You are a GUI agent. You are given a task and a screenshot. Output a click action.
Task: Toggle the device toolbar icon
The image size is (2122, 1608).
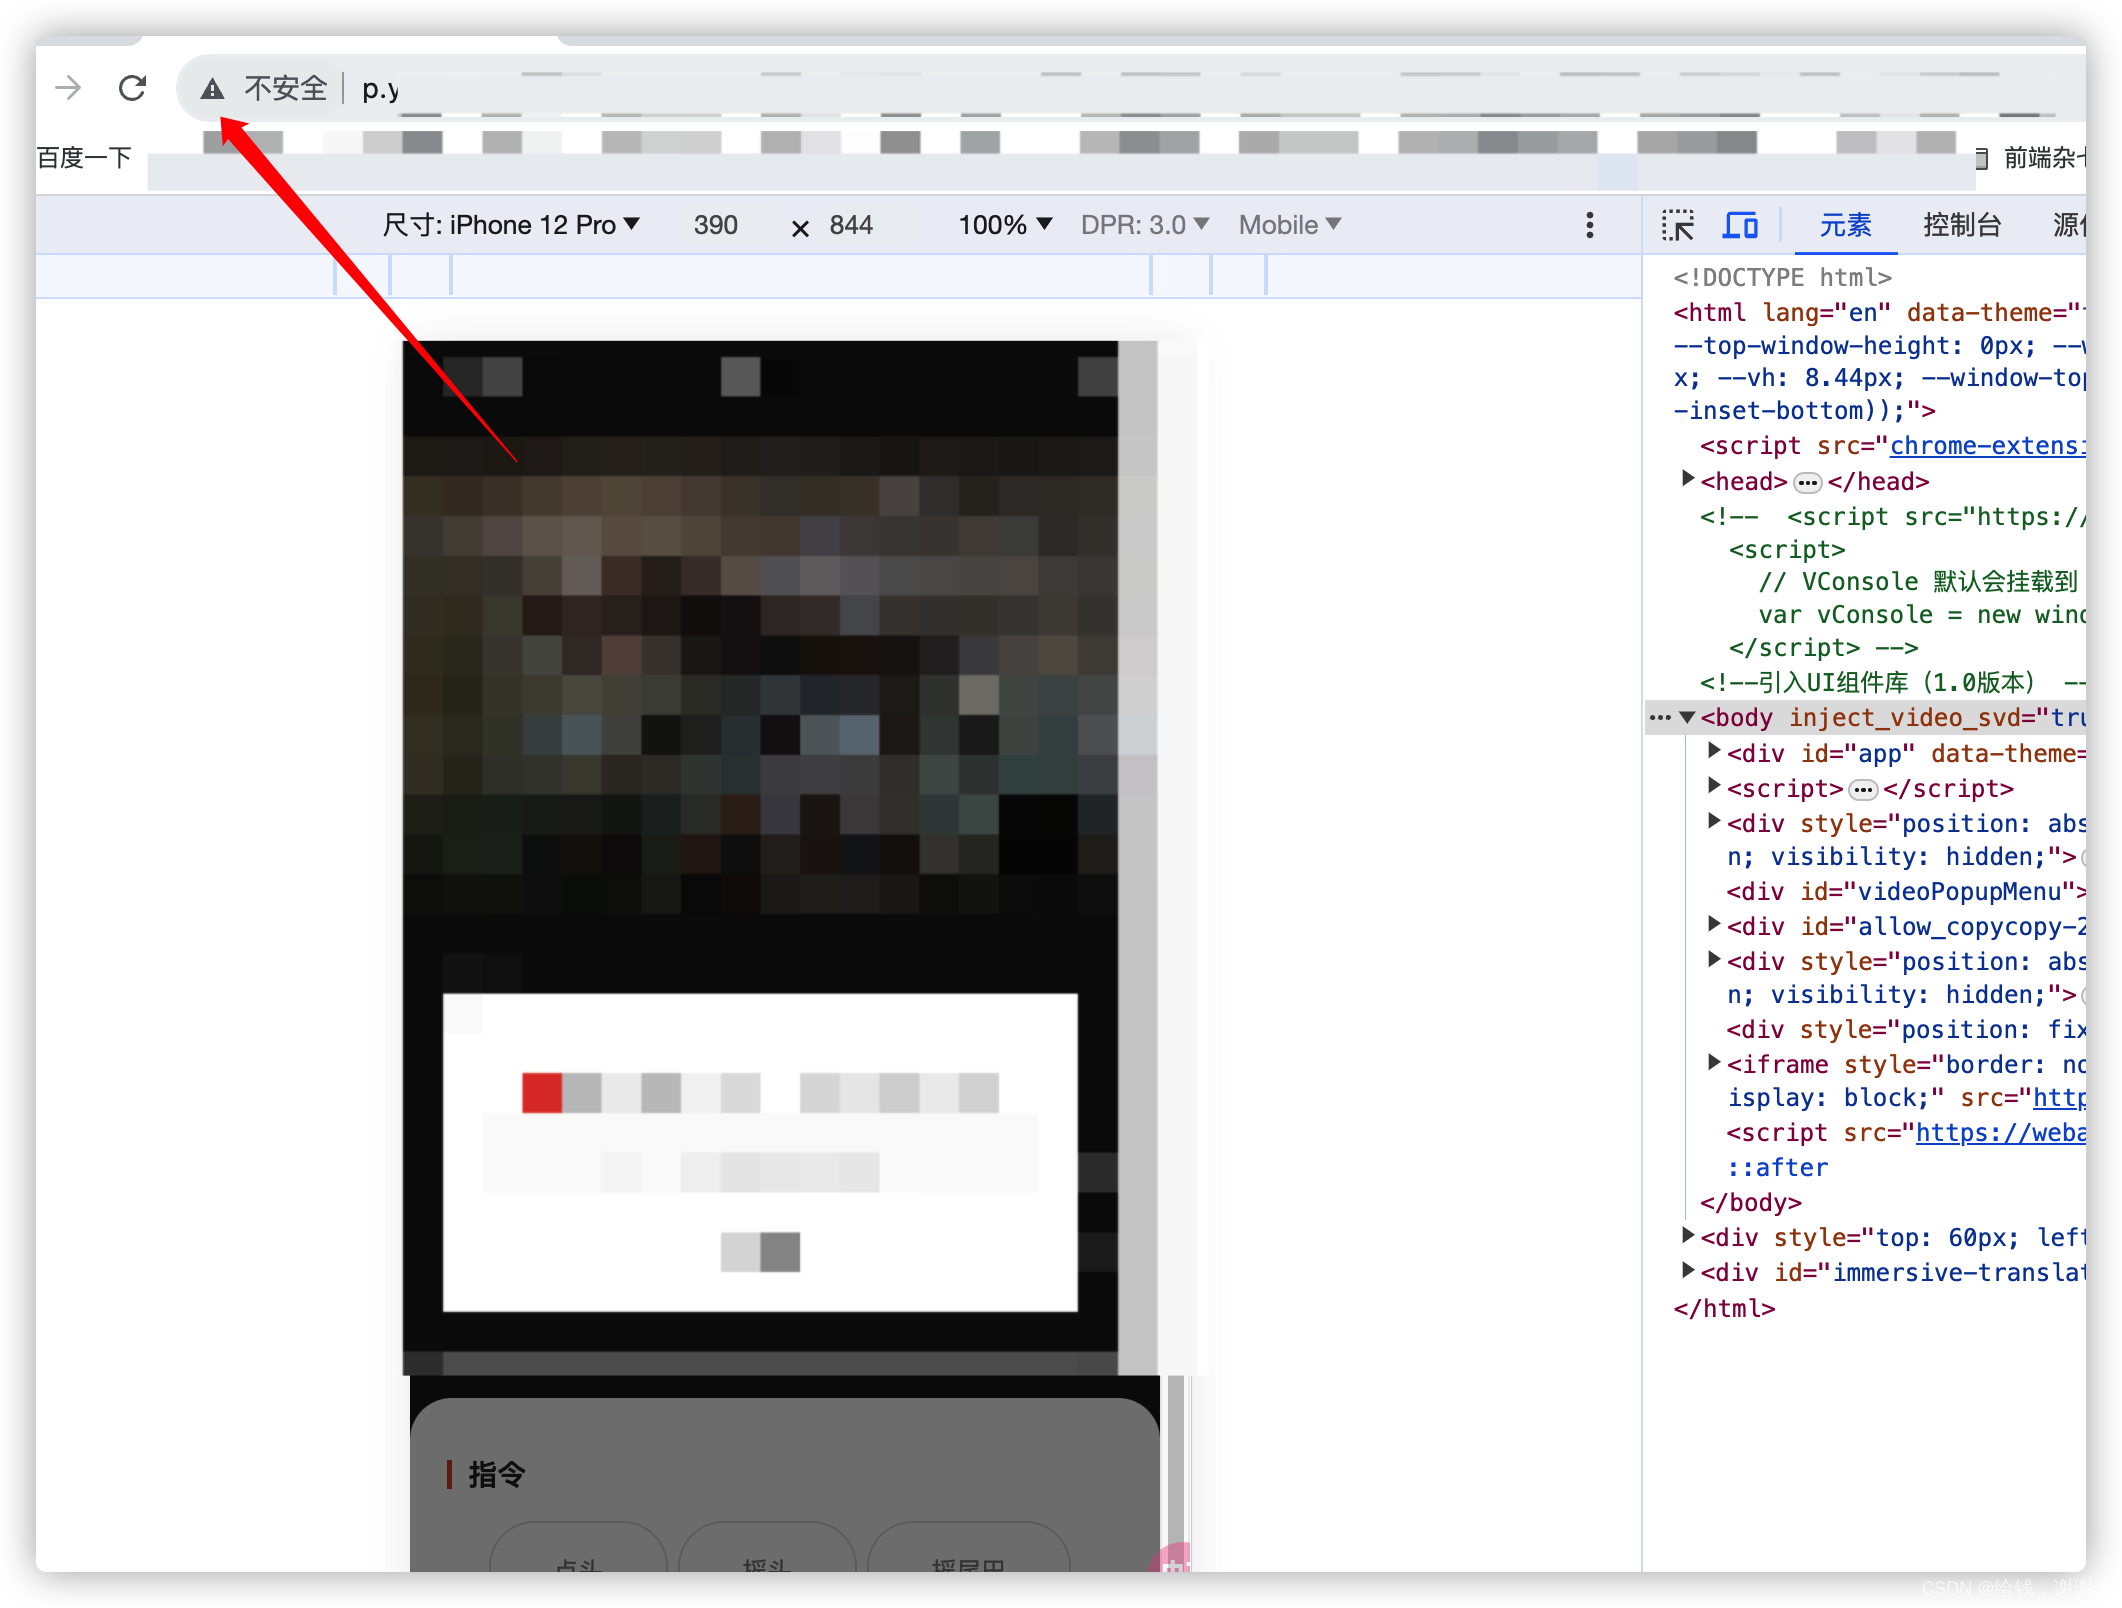pyautogui.click(x=1739, y=225)
